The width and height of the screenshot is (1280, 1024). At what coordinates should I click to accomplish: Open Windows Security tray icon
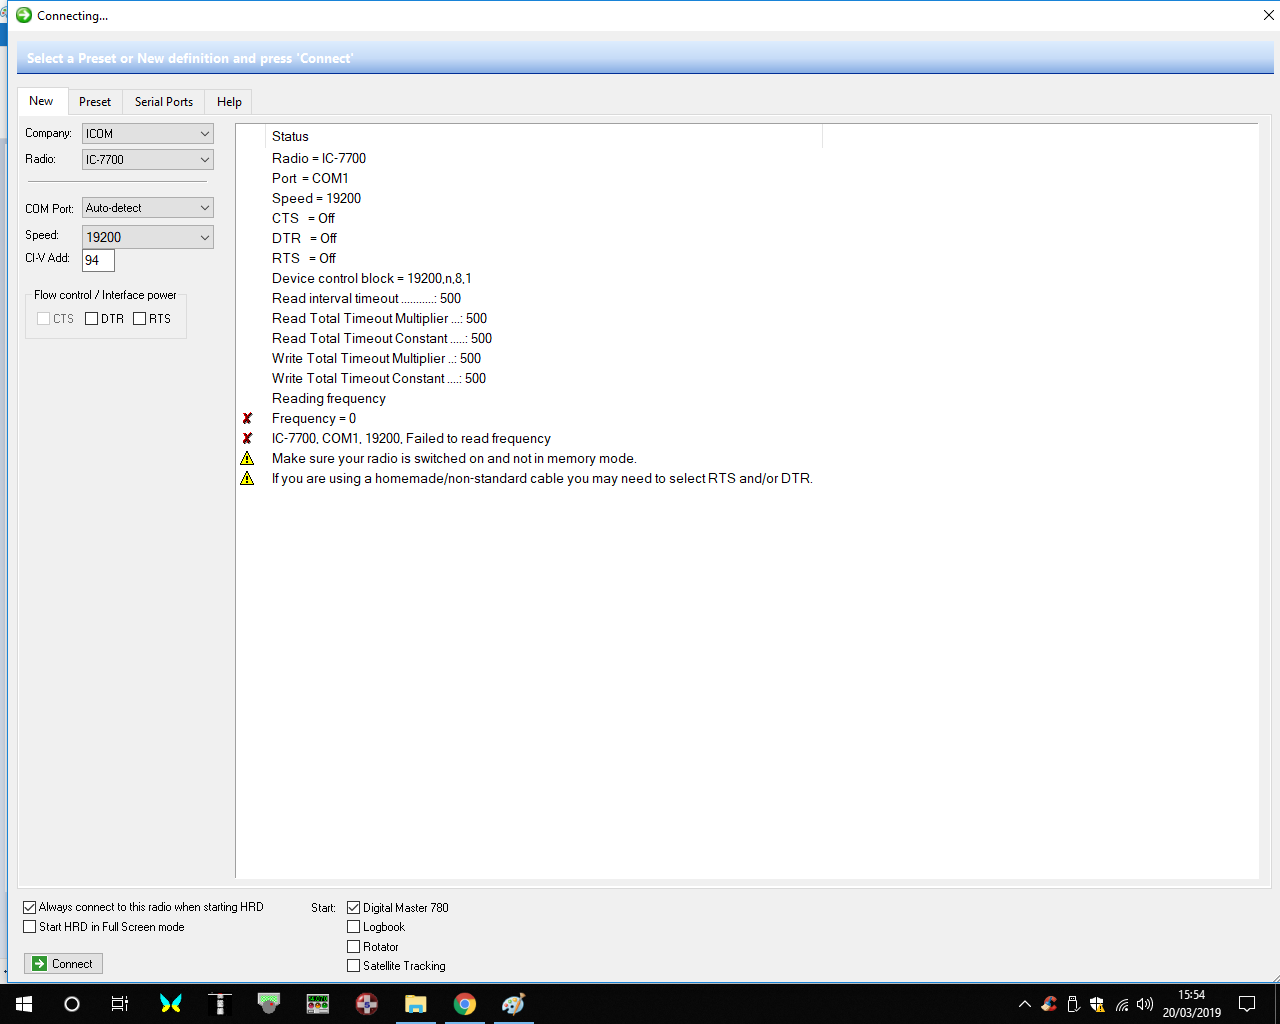[x=1097, y=1004]
